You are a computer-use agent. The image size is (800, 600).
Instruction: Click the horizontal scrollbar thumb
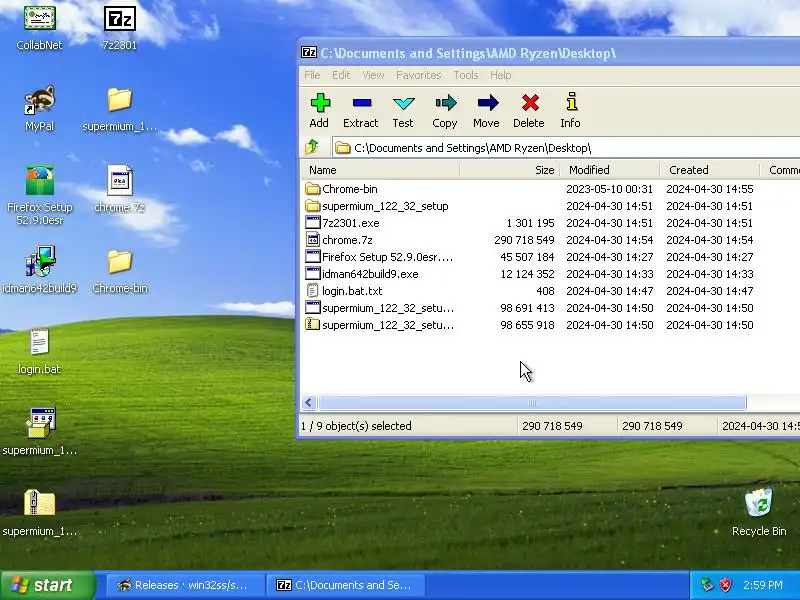tap(532, 403)
